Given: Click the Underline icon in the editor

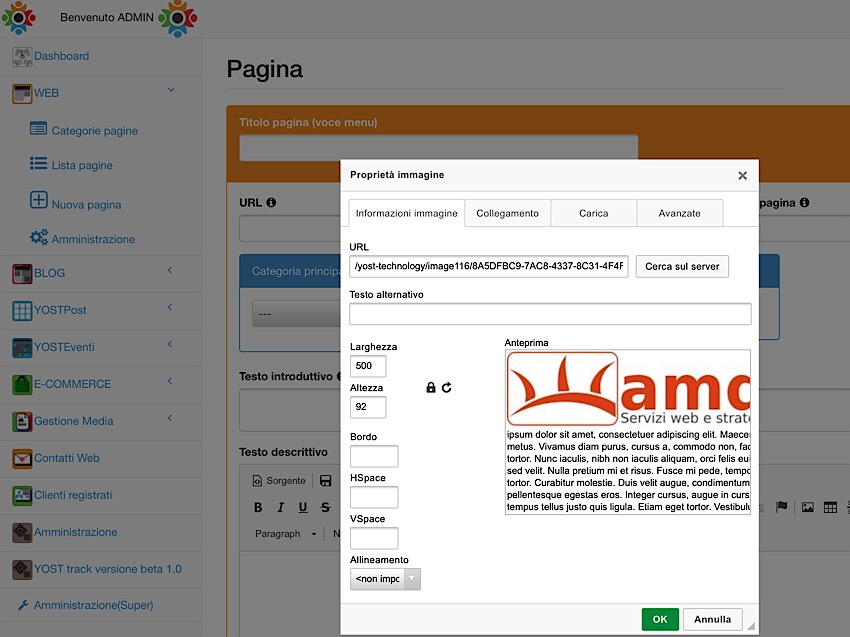Looking at the screenshot, I should (303, 508).
